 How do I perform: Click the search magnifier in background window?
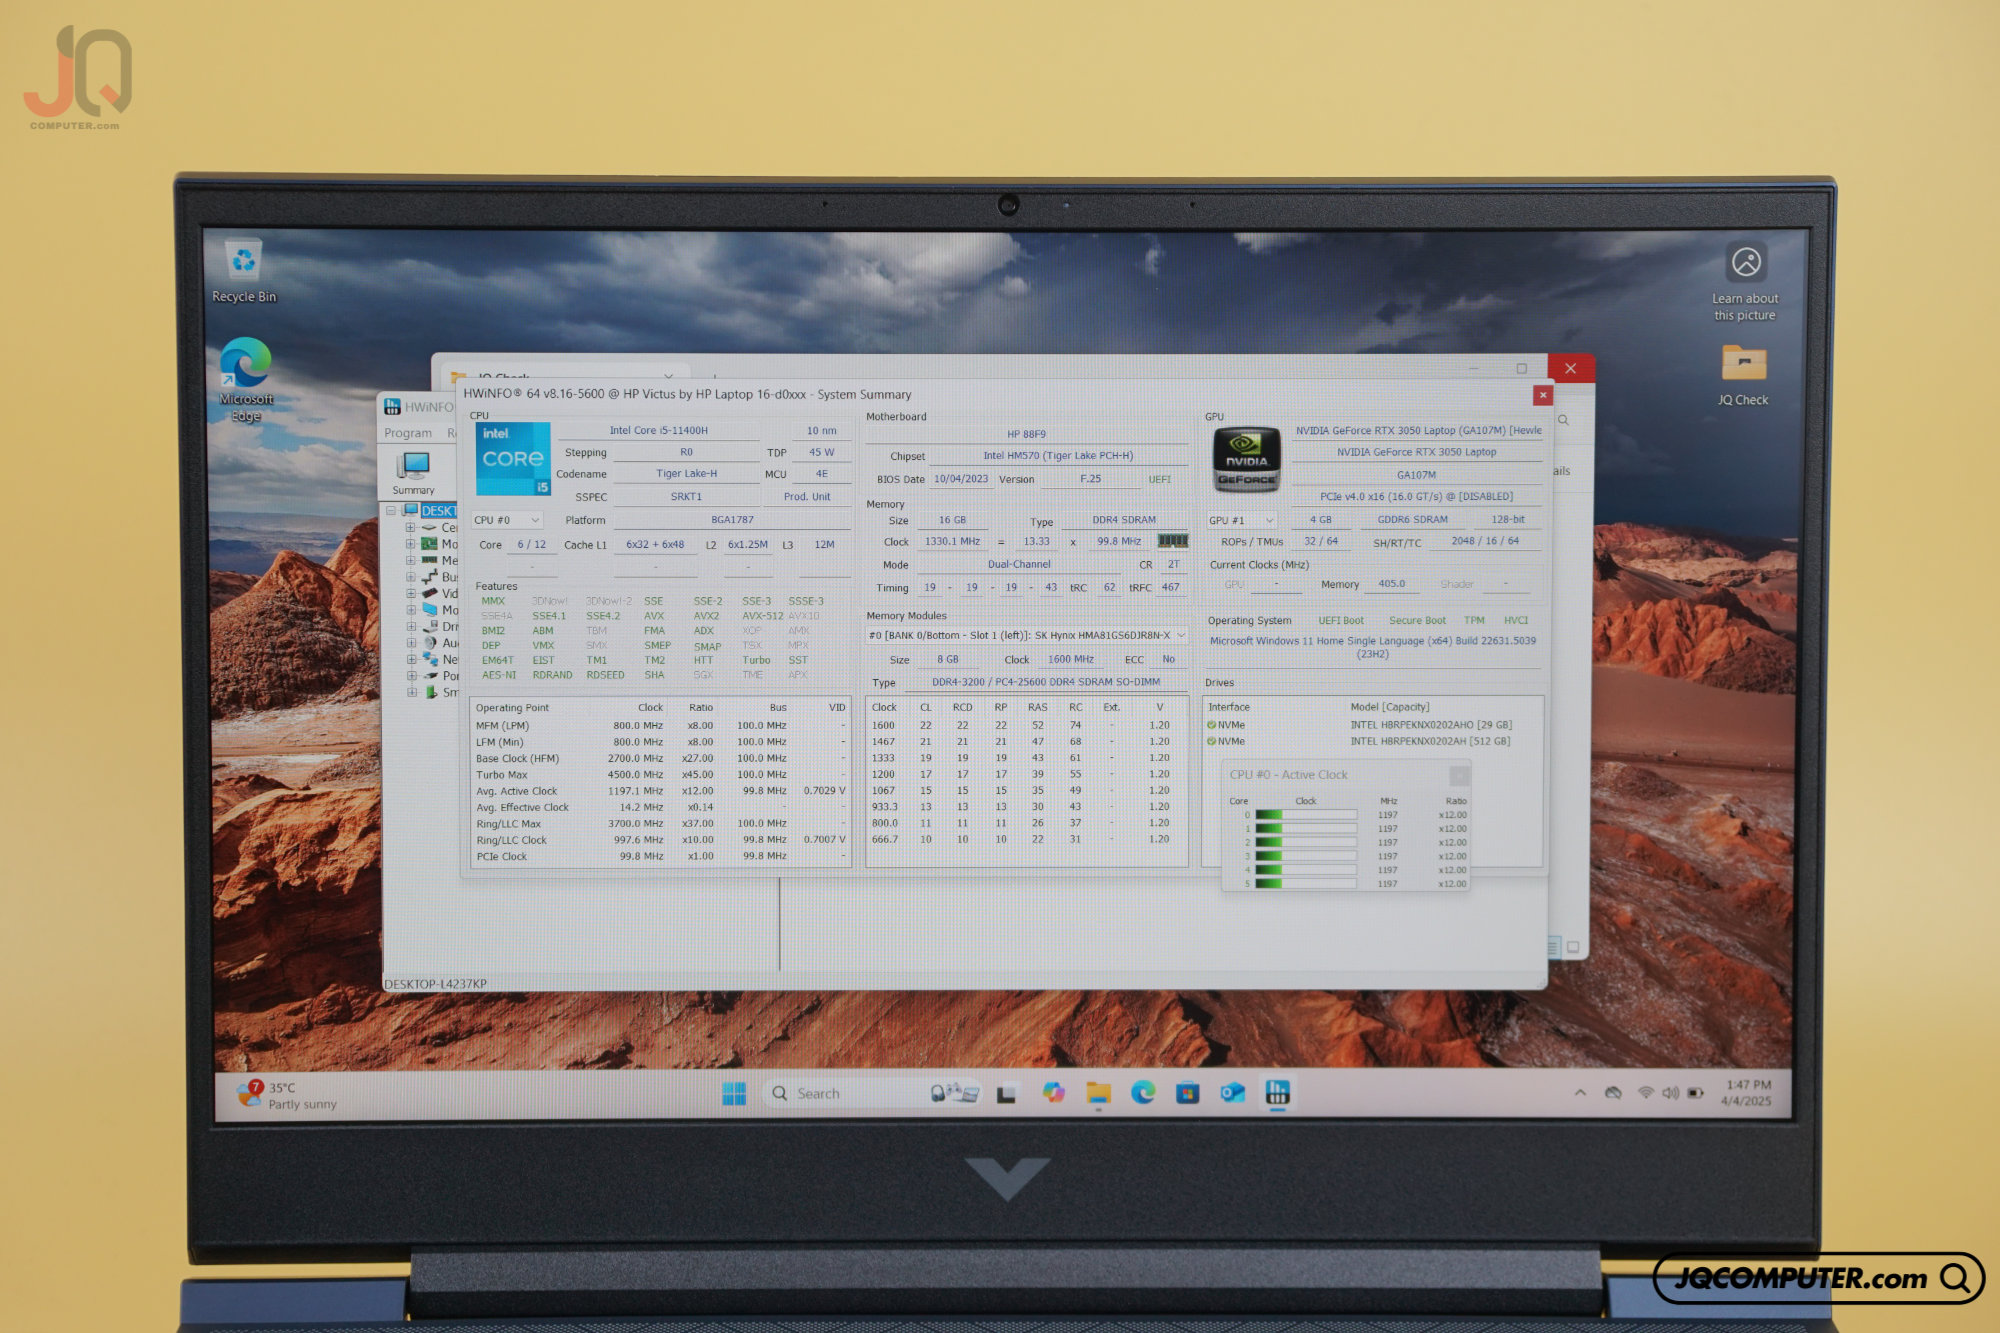click(x=1563, y=421)
